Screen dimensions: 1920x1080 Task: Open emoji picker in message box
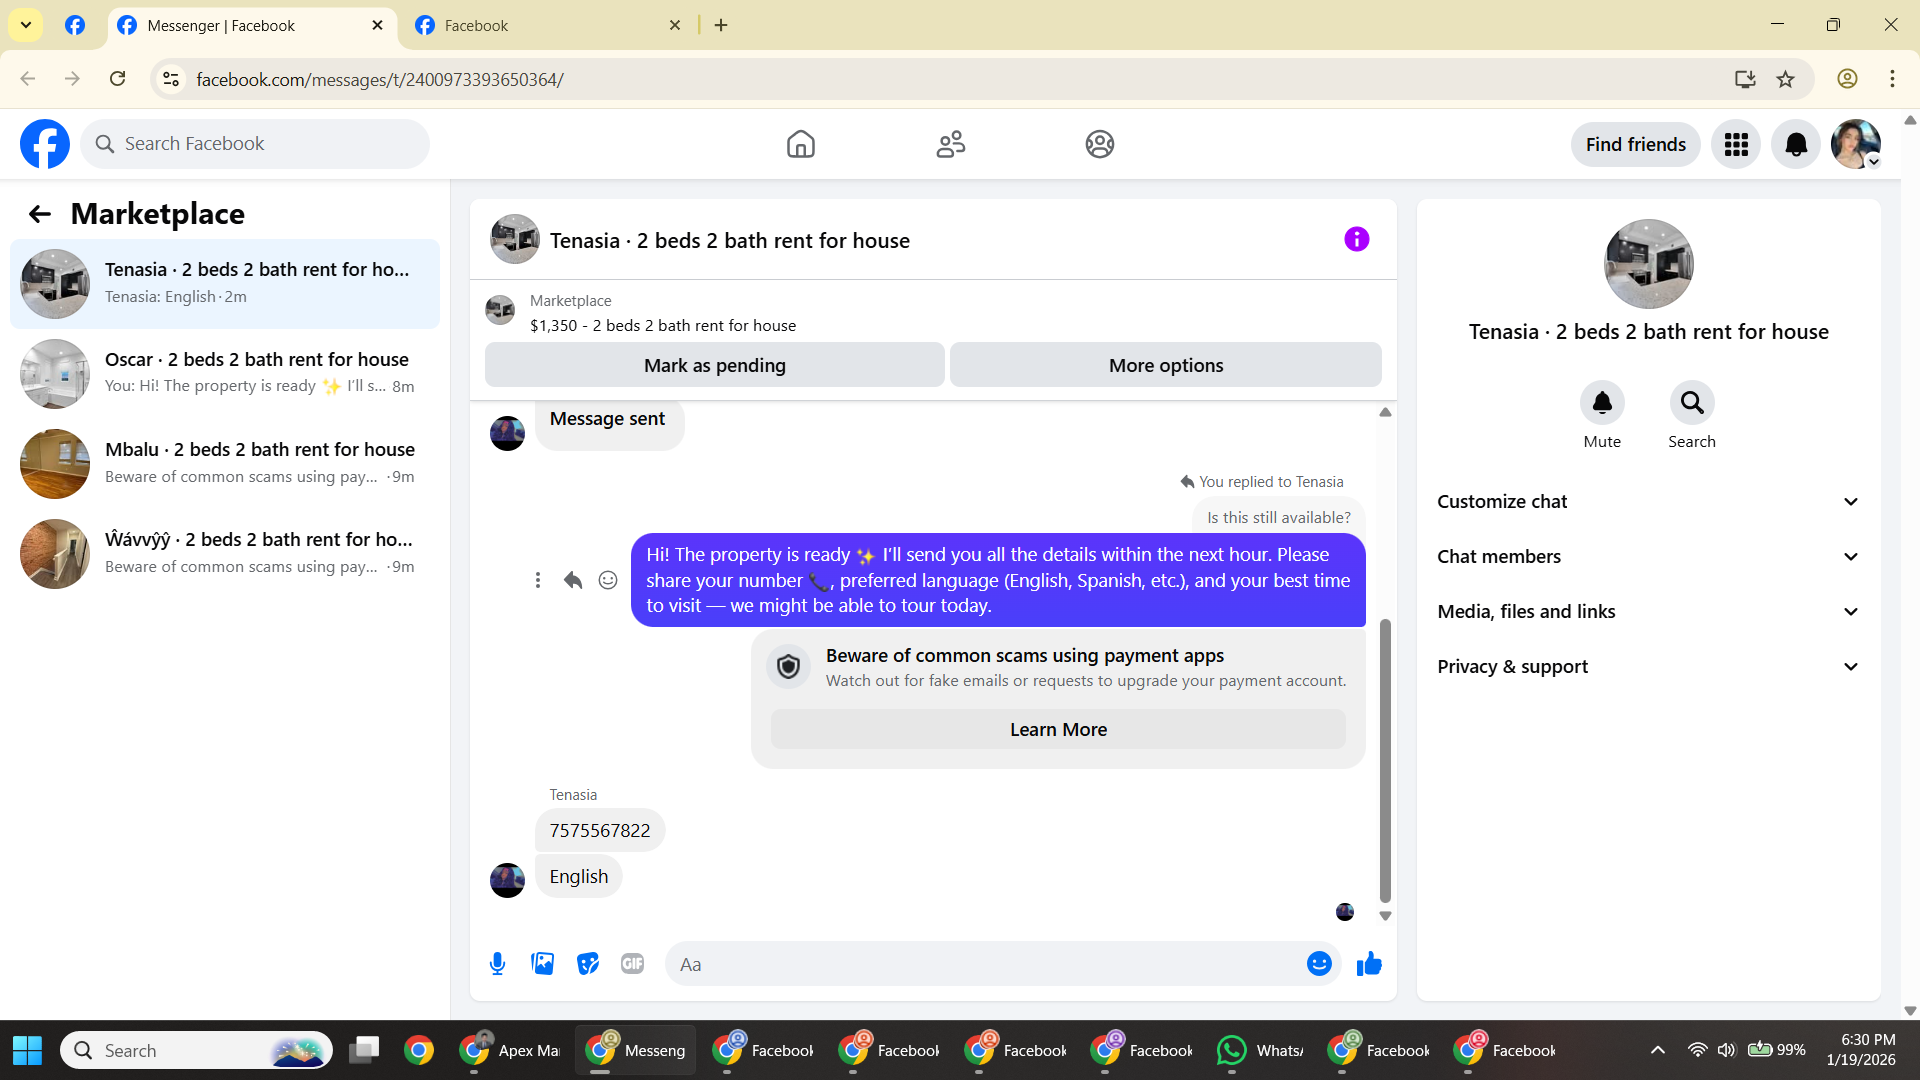point(1319,964)
